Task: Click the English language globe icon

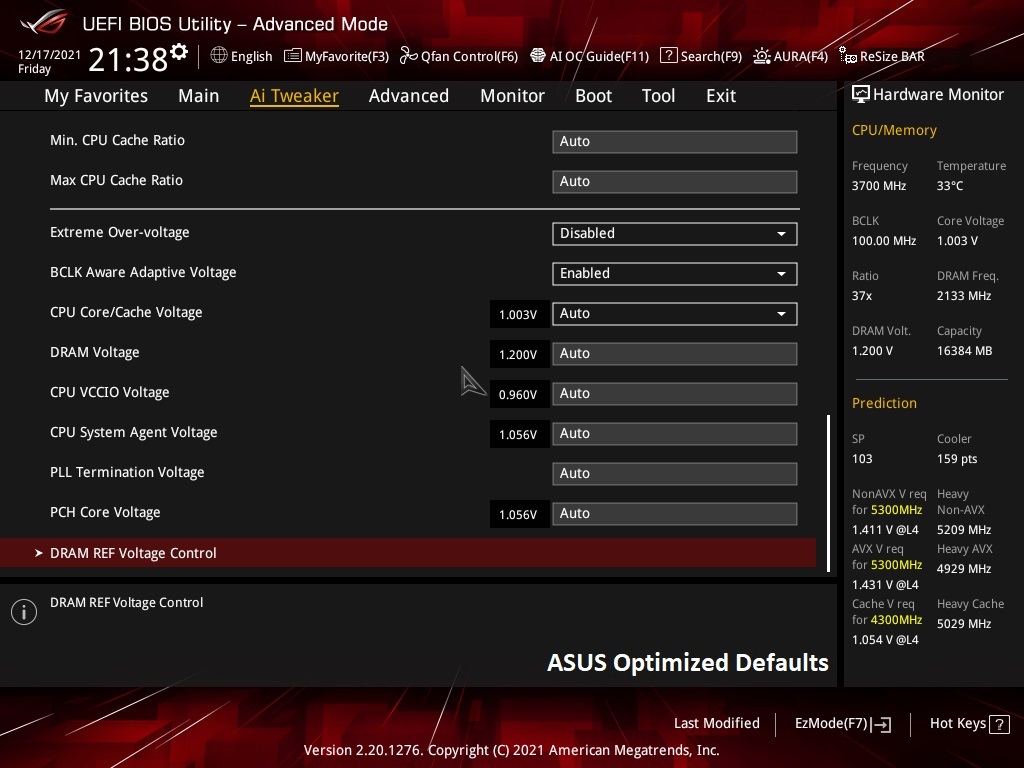Action: coord(219,56)
